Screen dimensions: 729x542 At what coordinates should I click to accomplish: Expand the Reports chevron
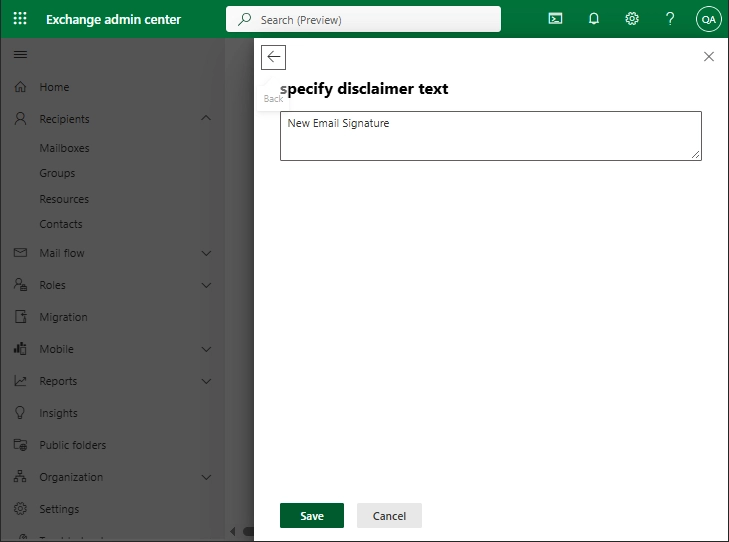click(x=206, y=381)
